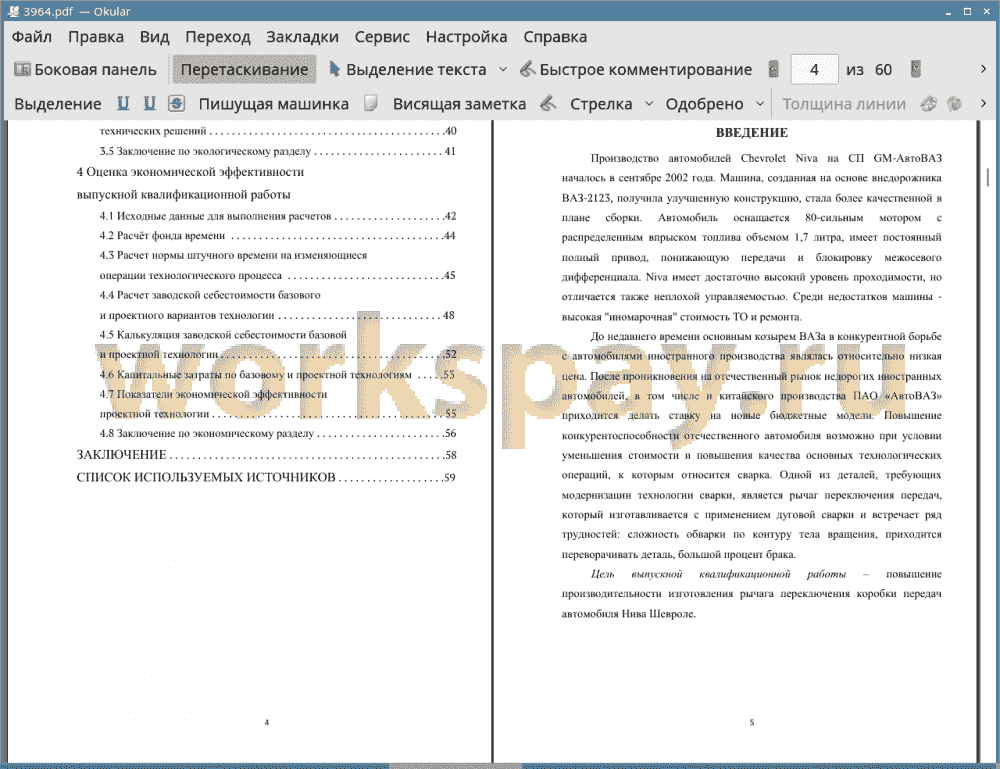Viewport: 1000px width, 769px height.
Task: Click the first color palette icon
Action: pos(929,103)
